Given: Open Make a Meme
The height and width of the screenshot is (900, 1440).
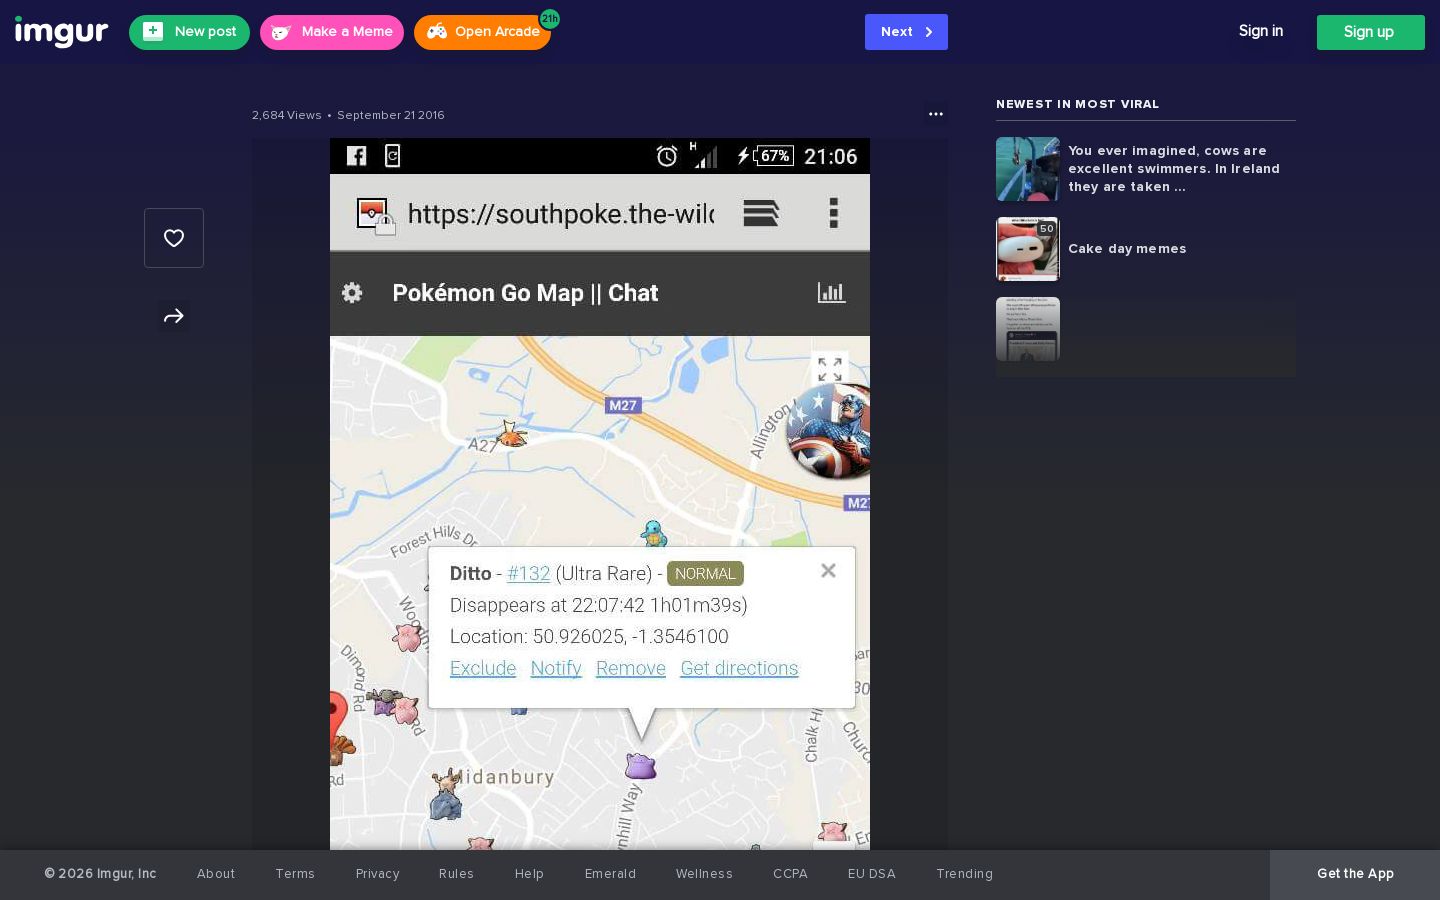Looking at the screenshot, I should [x=332, y=32].
